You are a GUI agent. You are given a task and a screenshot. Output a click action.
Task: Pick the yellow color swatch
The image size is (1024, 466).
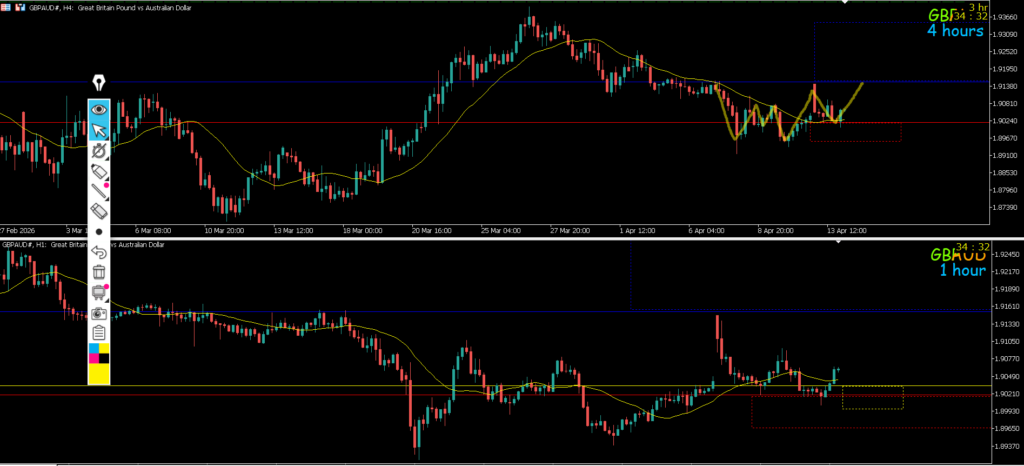pos(99,374)
